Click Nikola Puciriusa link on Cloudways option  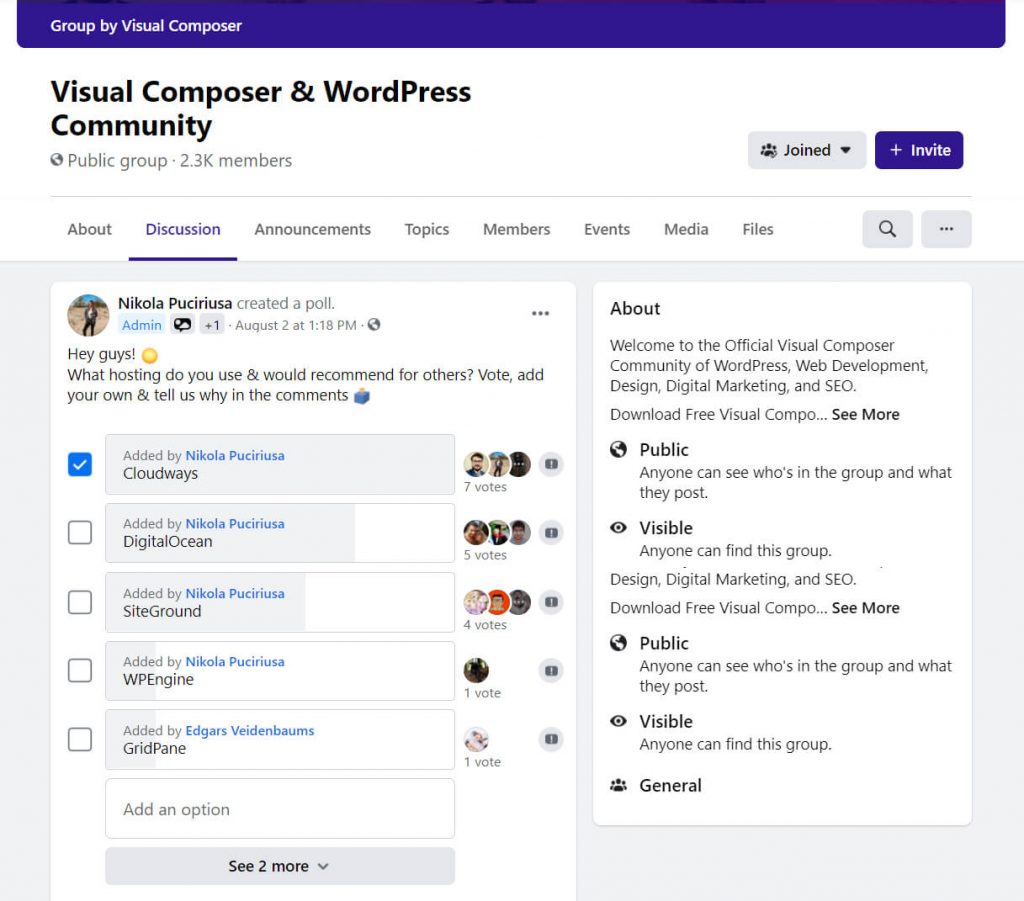click(235, 456)
